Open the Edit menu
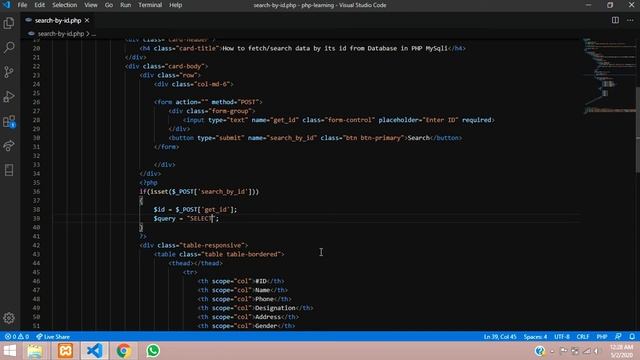The width and height of the screenshot is (640, 360). (x=40, y=5)
